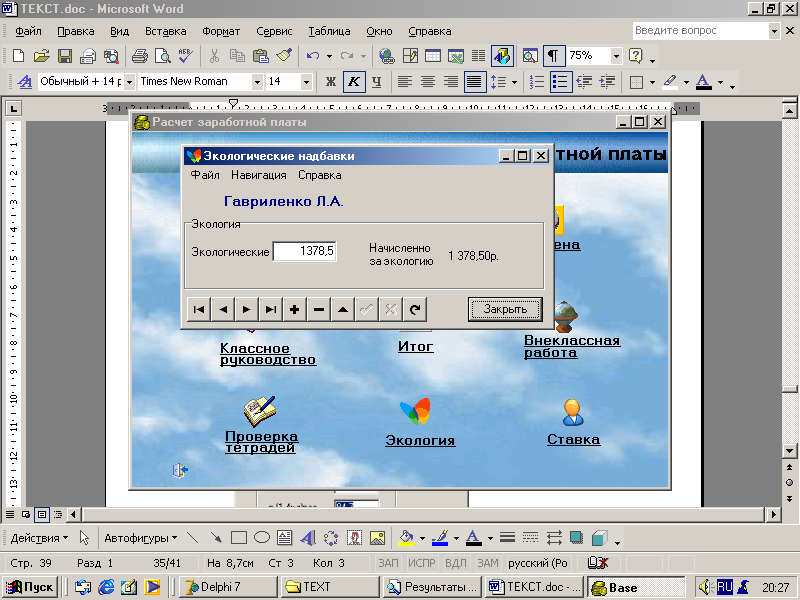Increase the paragraph indent
800x600 pixels.
[x=607, y=82]
